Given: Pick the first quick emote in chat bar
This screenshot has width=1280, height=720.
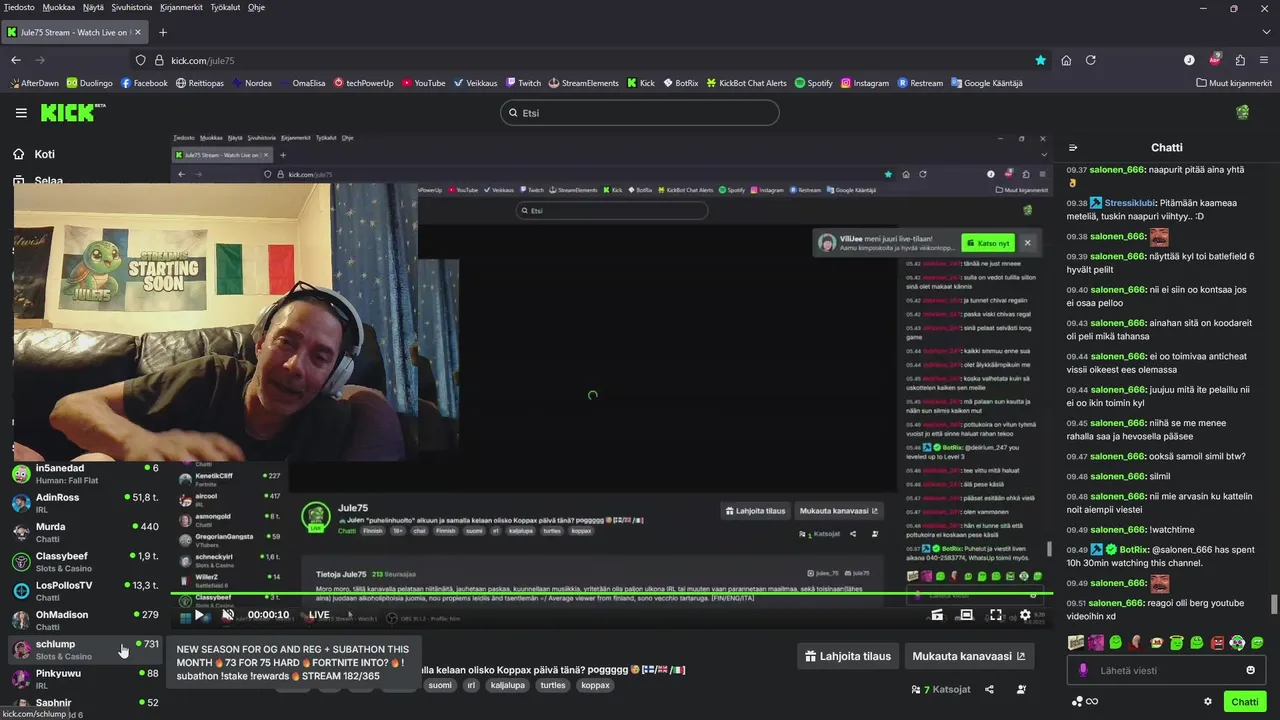Looking at the screenshot, I should [1075, 642].
